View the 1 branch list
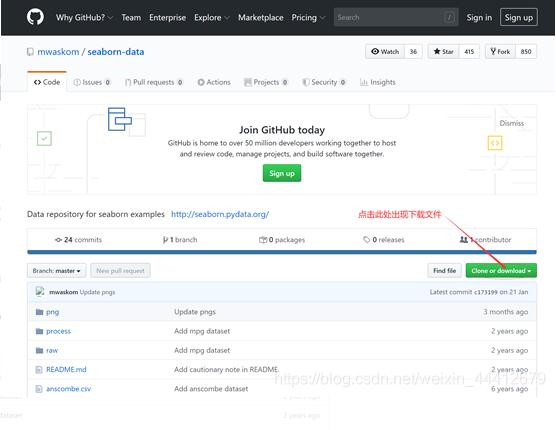Image resolution: width=556 pixels, height=430 pixels. point(180,240)
